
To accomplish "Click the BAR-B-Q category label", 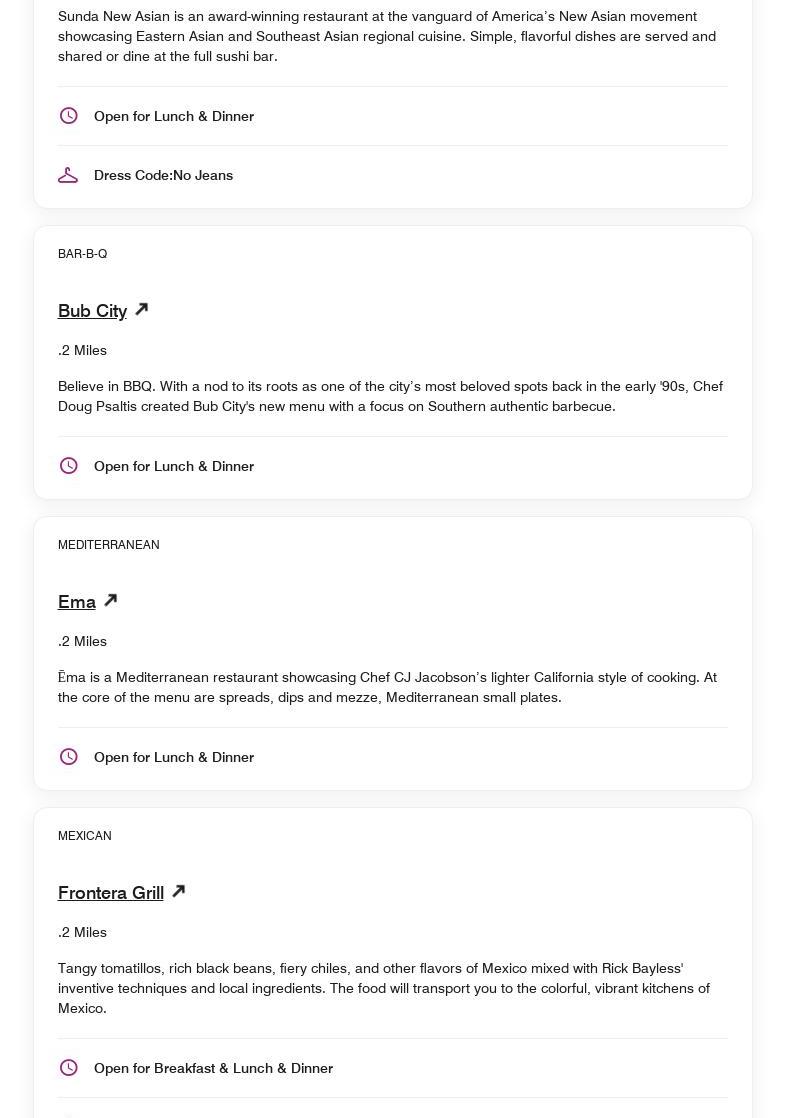I will tap(83, 254).
